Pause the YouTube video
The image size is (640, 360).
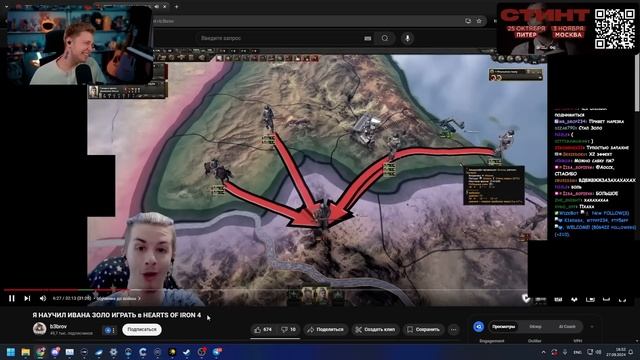click(x=12, y=298)
